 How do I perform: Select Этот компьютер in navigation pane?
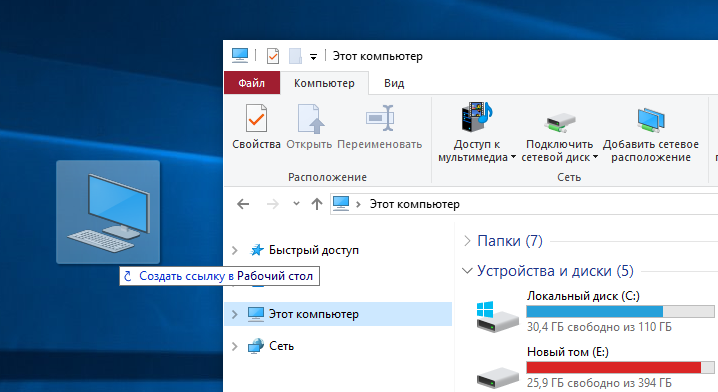coord(338,314)
